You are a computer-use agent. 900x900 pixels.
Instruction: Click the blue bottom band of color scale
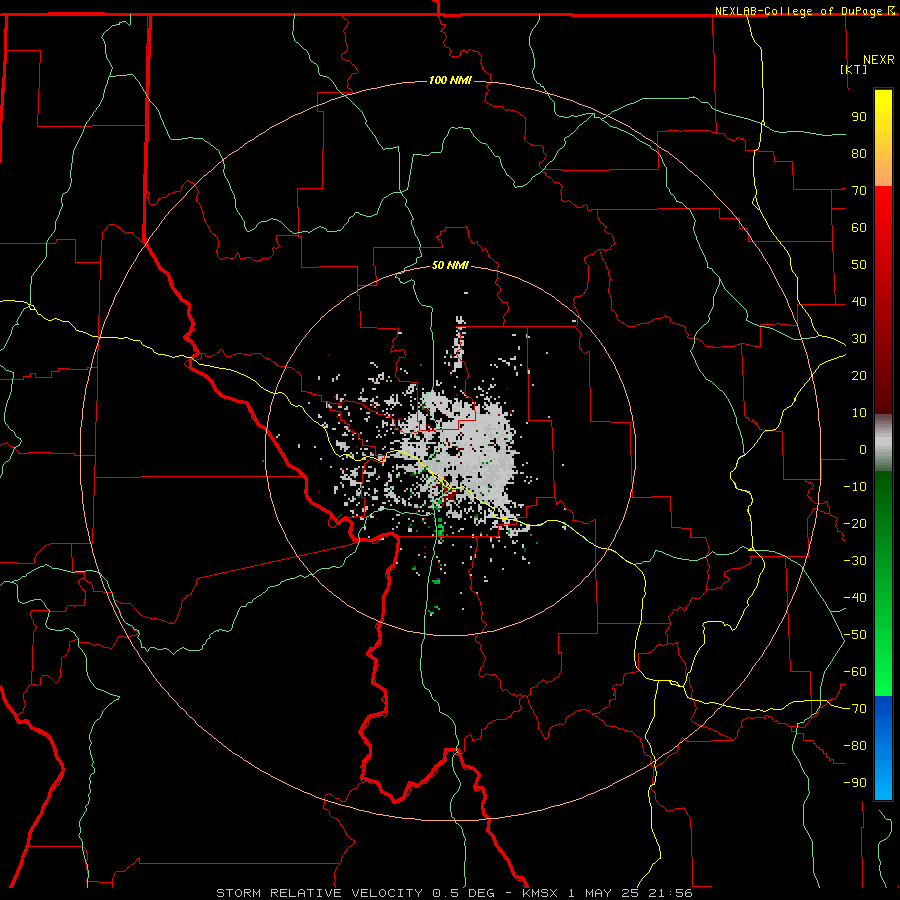(883, 747)
